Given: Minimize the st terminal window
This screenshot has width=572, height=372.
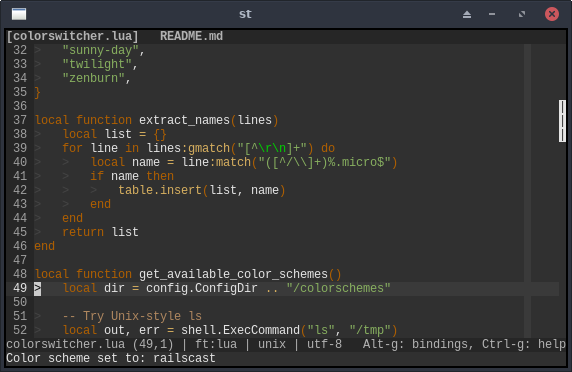Looking at the screenshot, I should pyautogui.click(x=492, y=14).
